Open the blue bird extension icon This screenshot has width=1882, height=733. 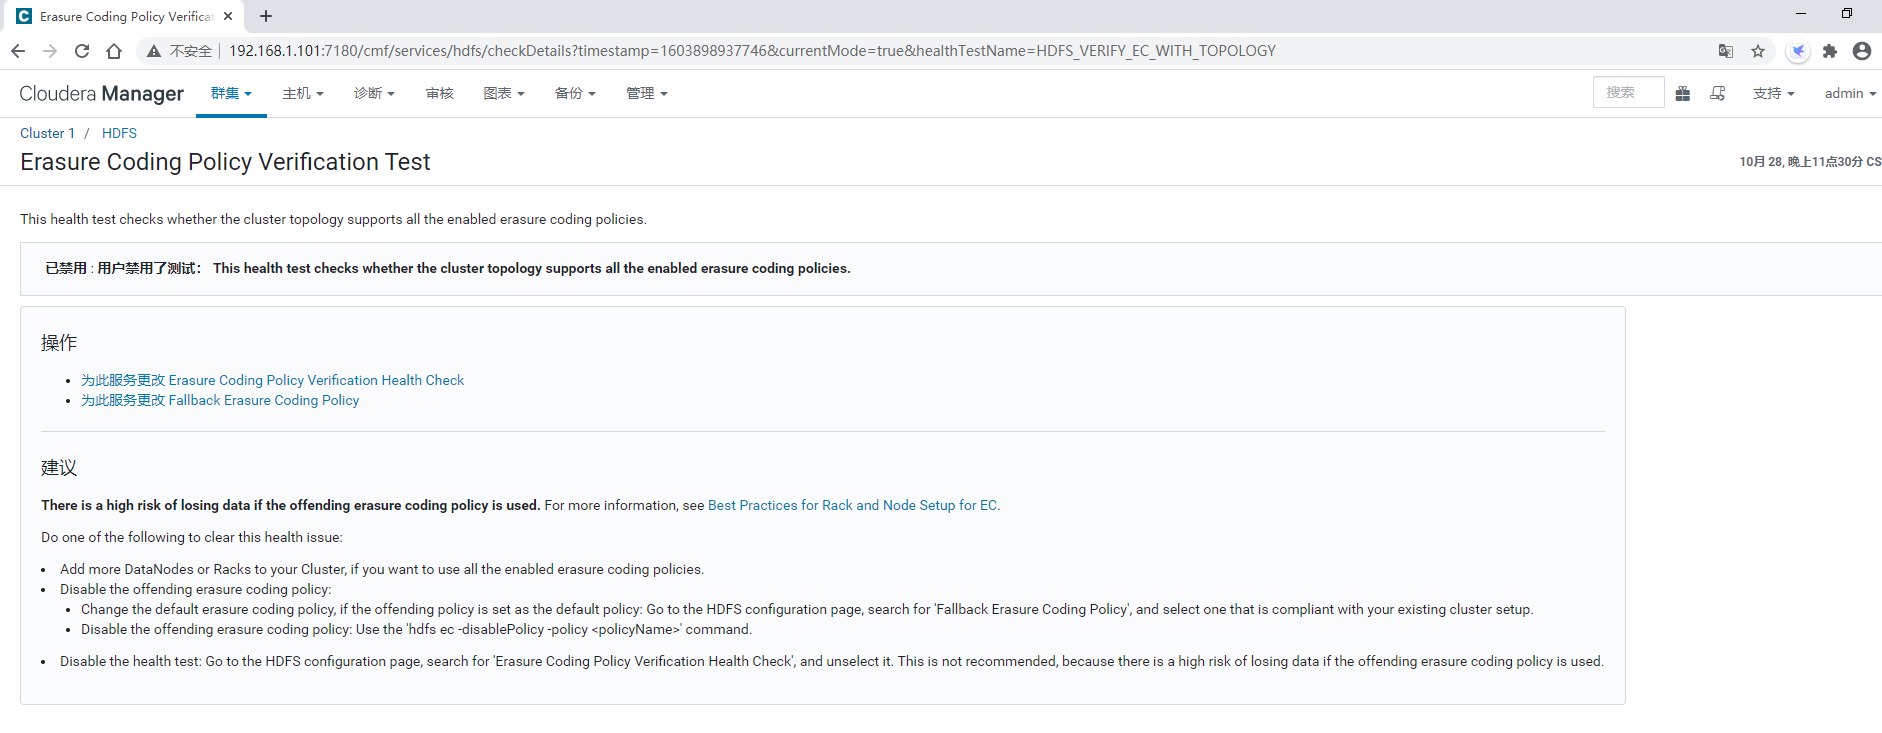pos(1798,51)
